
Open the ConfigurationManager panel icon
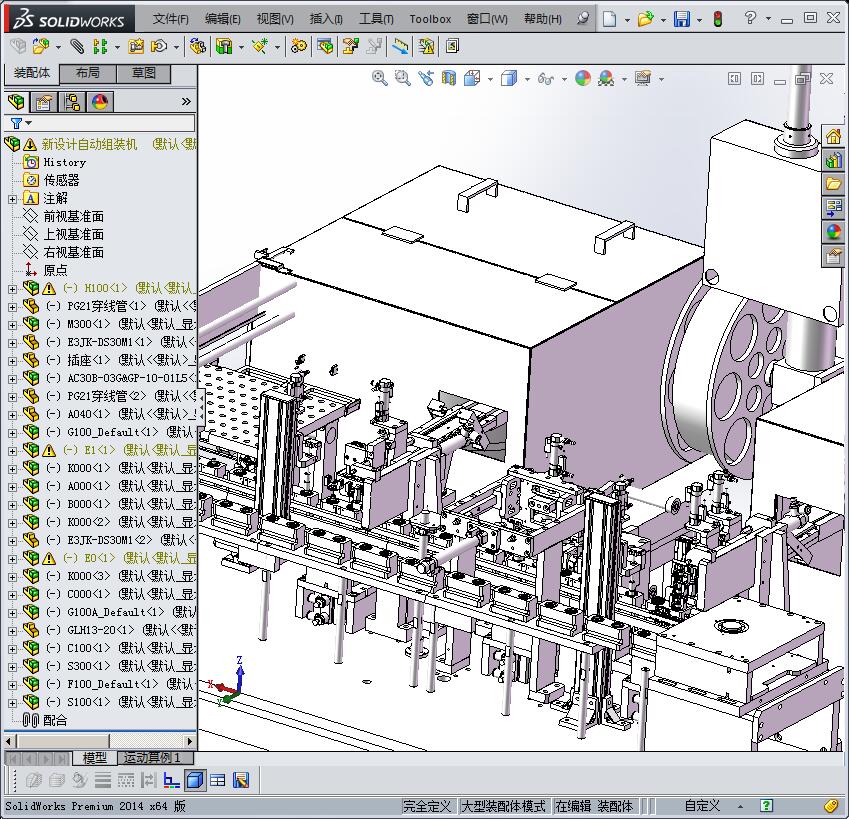(x=72, y=101)
